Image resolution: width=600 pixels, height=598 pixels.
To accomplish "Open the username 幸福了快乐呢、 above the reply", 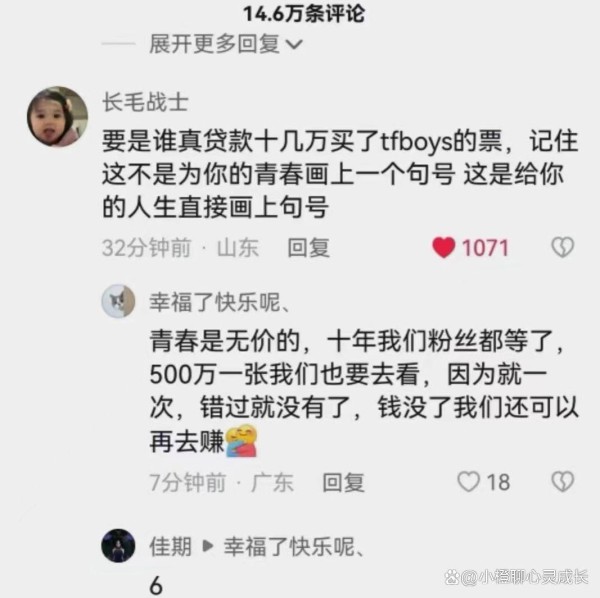I will (x=221, y=302).
